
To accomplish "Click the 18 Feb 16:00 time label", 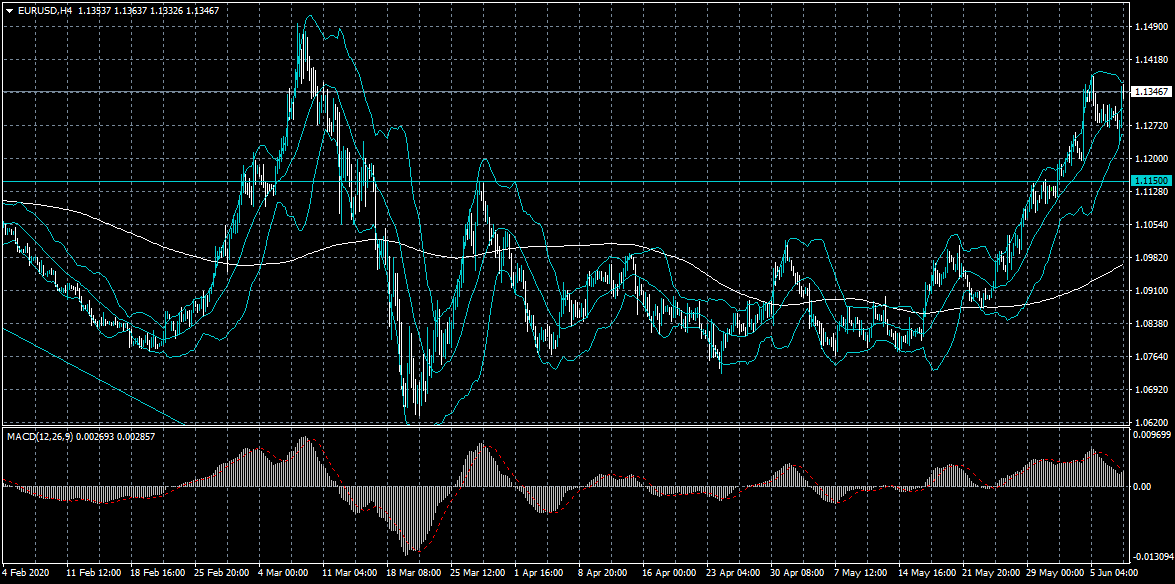I will (x=158, y=573).
